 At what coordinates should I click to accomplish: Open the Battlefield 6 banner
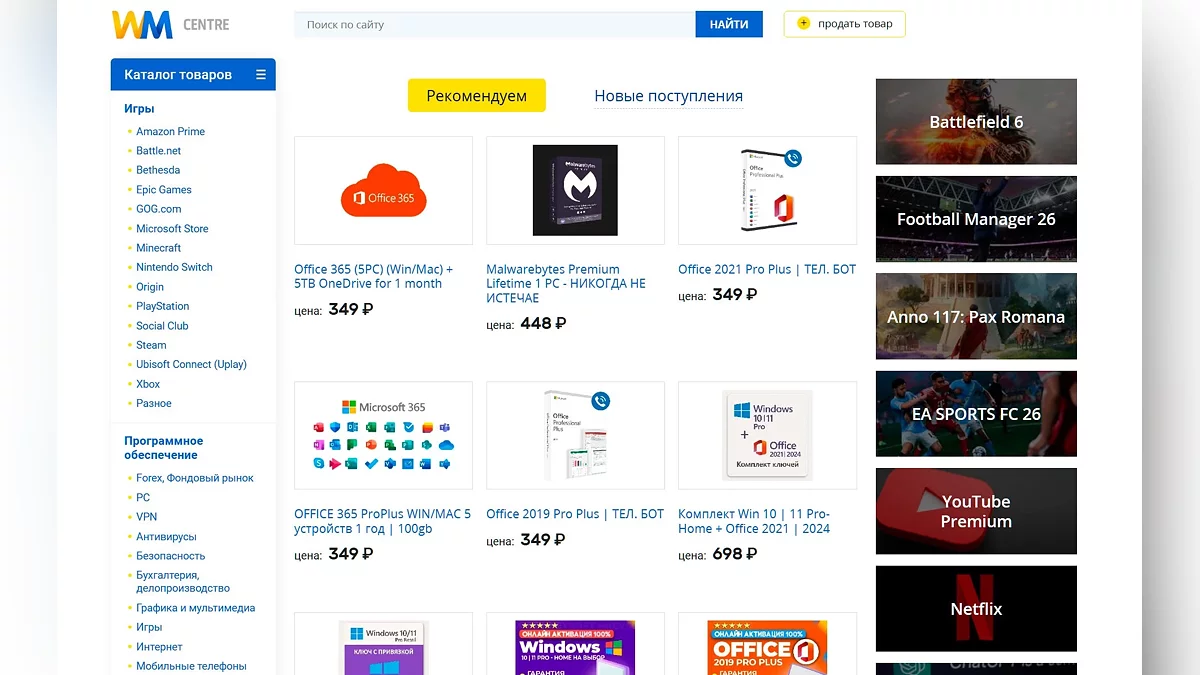(x=976, y=122)
